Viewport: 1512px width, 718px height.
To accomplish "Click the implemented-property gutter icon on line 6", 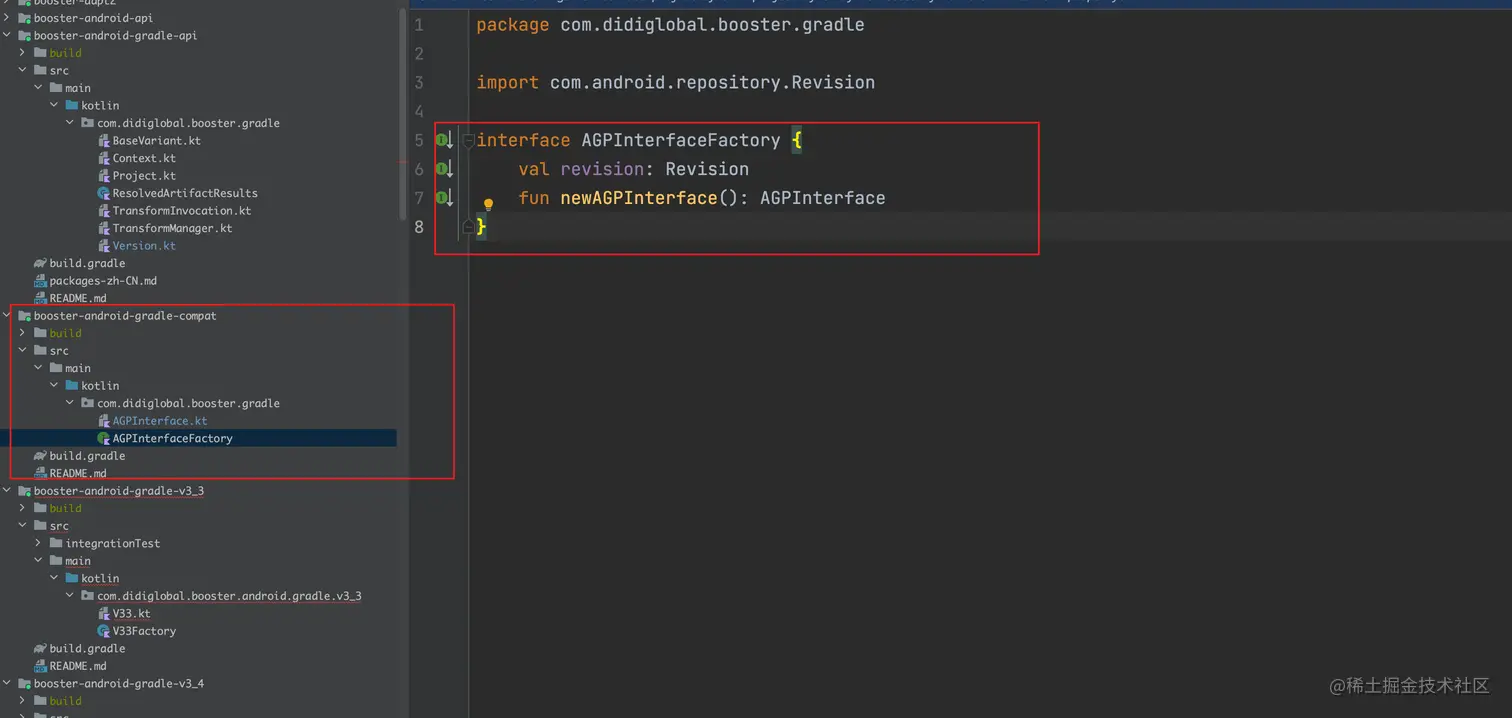I will (442, 169).
